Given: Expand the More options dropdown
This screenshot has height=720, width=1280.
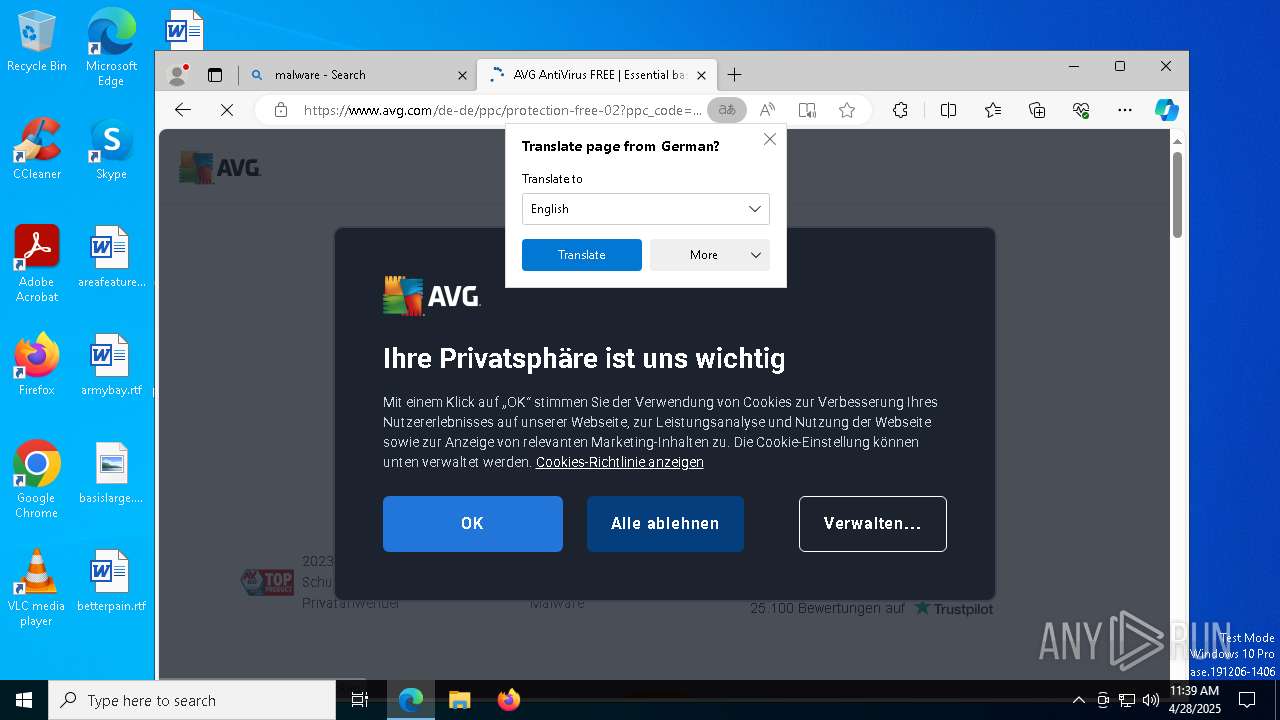Looking at the screenshot, I should pyautogui.click(x=709, y=255).
